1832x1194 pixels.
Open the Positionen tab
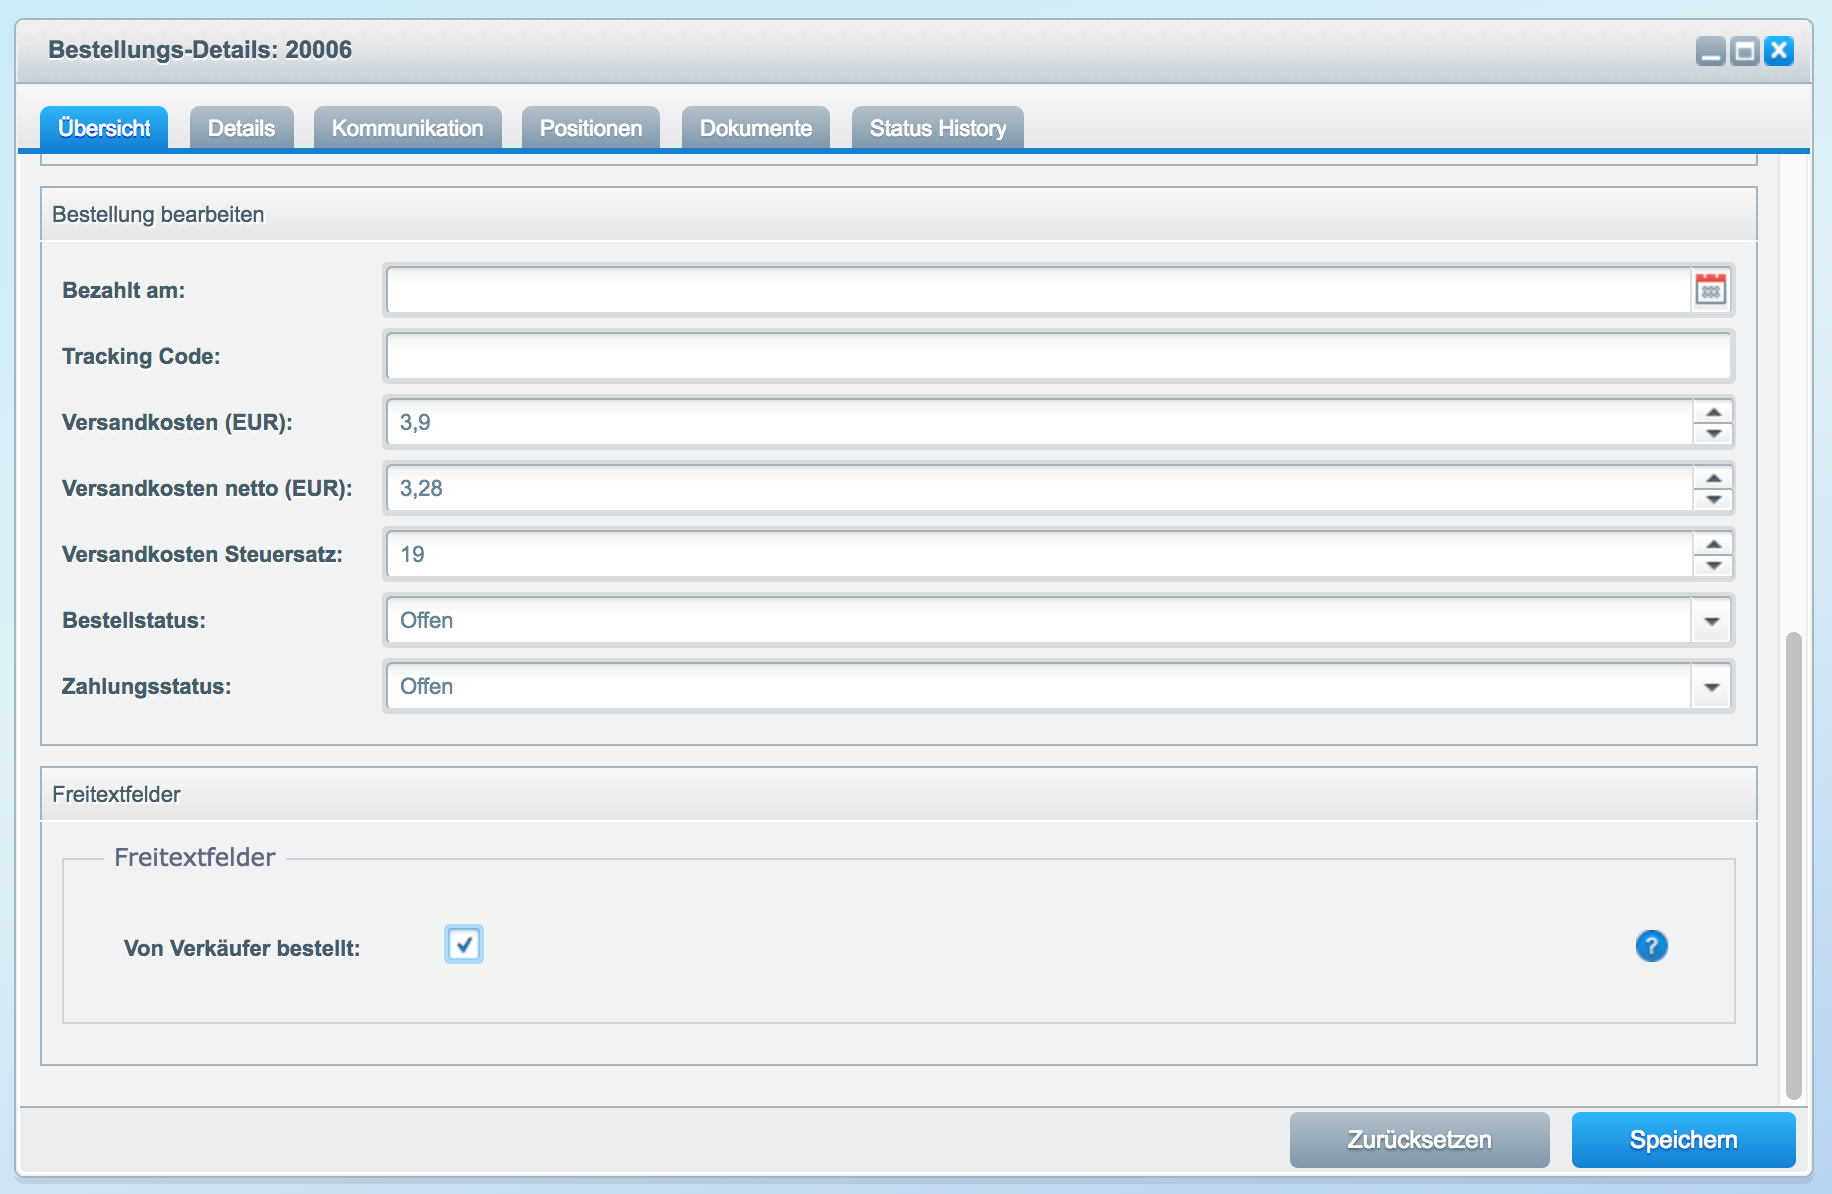coord(591,128)
